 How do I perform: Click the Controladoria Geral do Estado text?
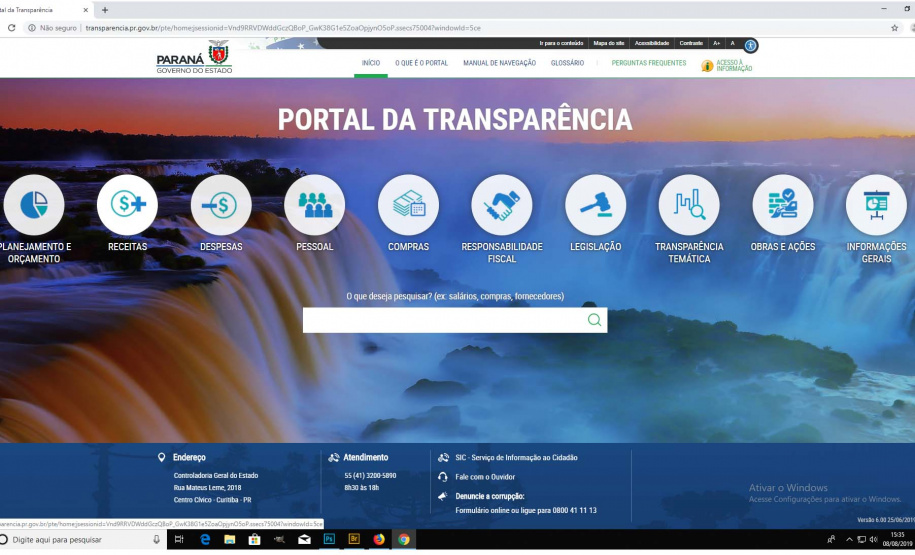coord(216,475)
